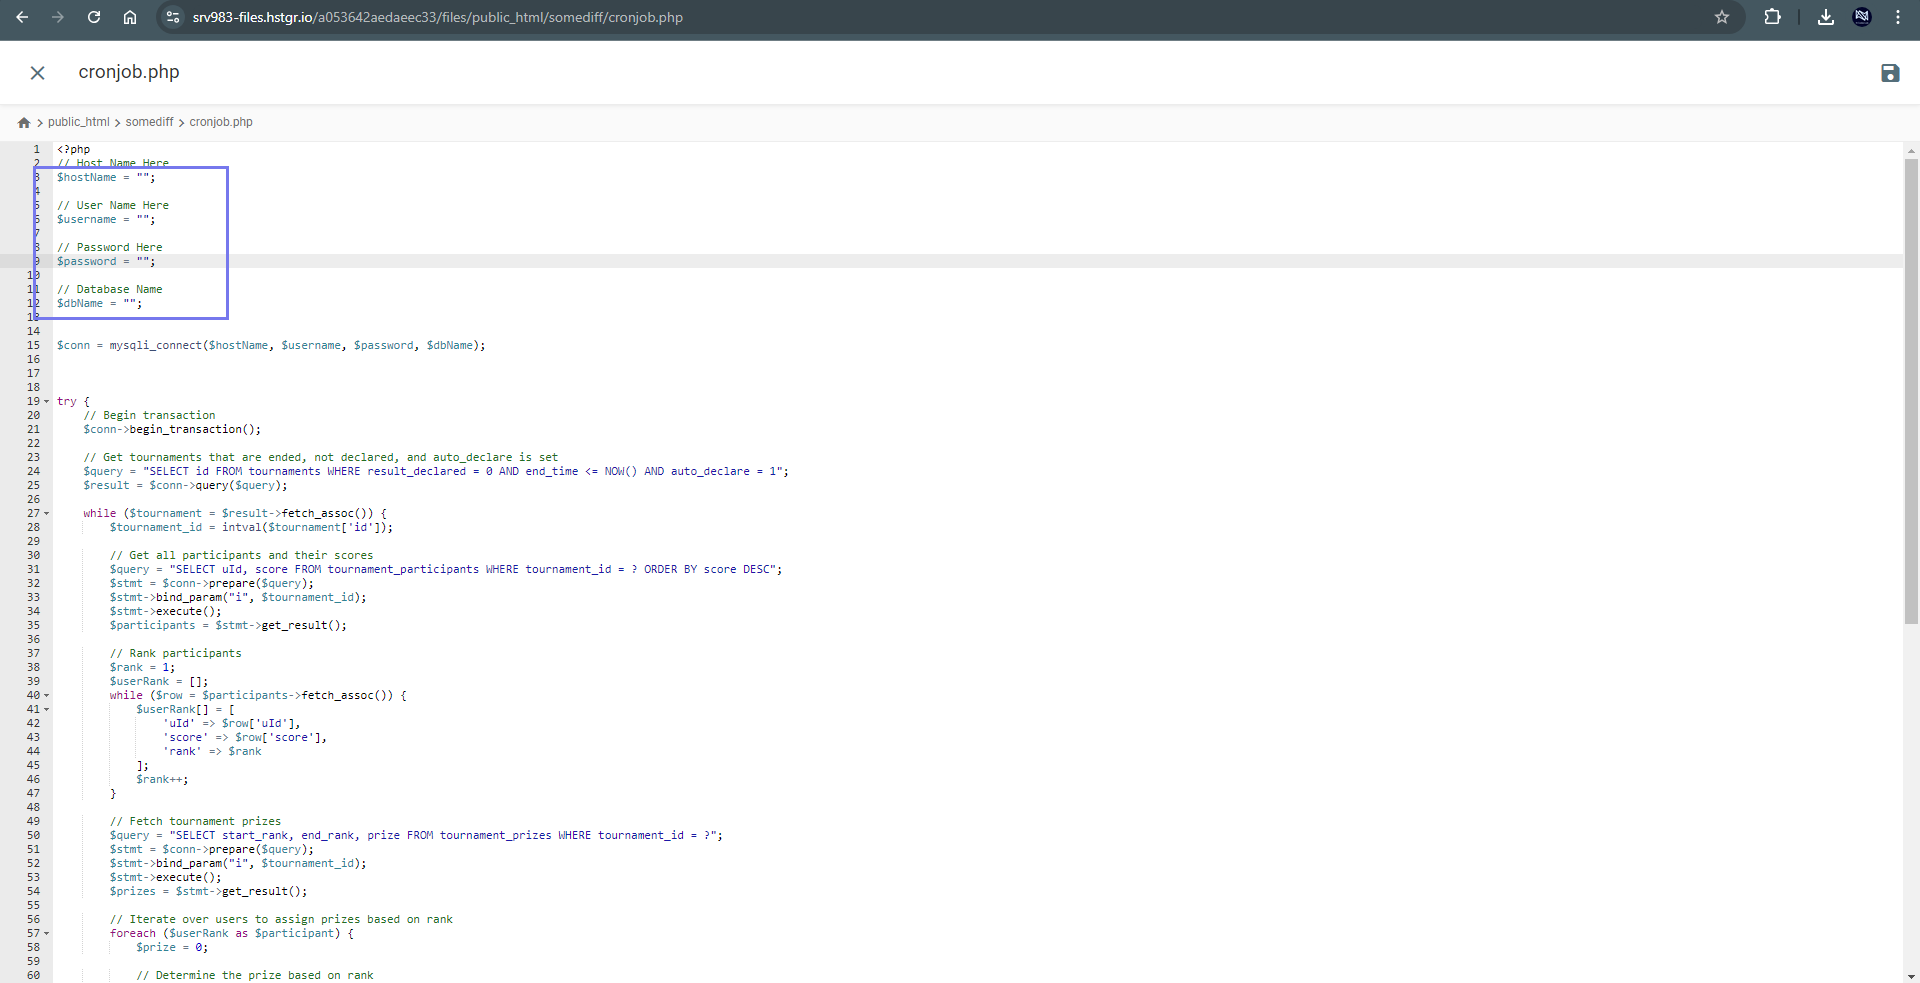This screenshot has width=1920, height=983.
Task: Save the cronjob.php file
Action: pos(1890,73)
